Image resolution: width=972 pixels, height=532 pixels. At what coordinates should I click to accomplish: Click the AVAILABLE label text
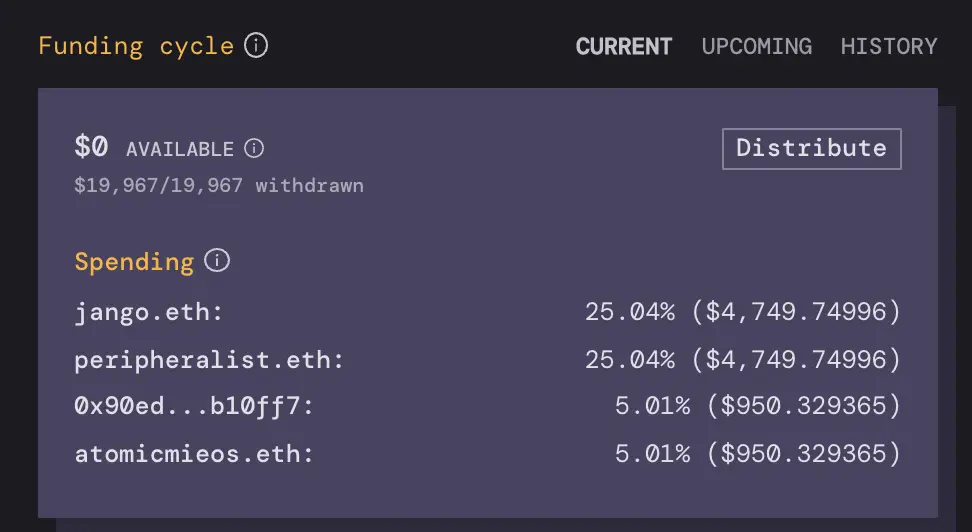(x=180, y=150)
